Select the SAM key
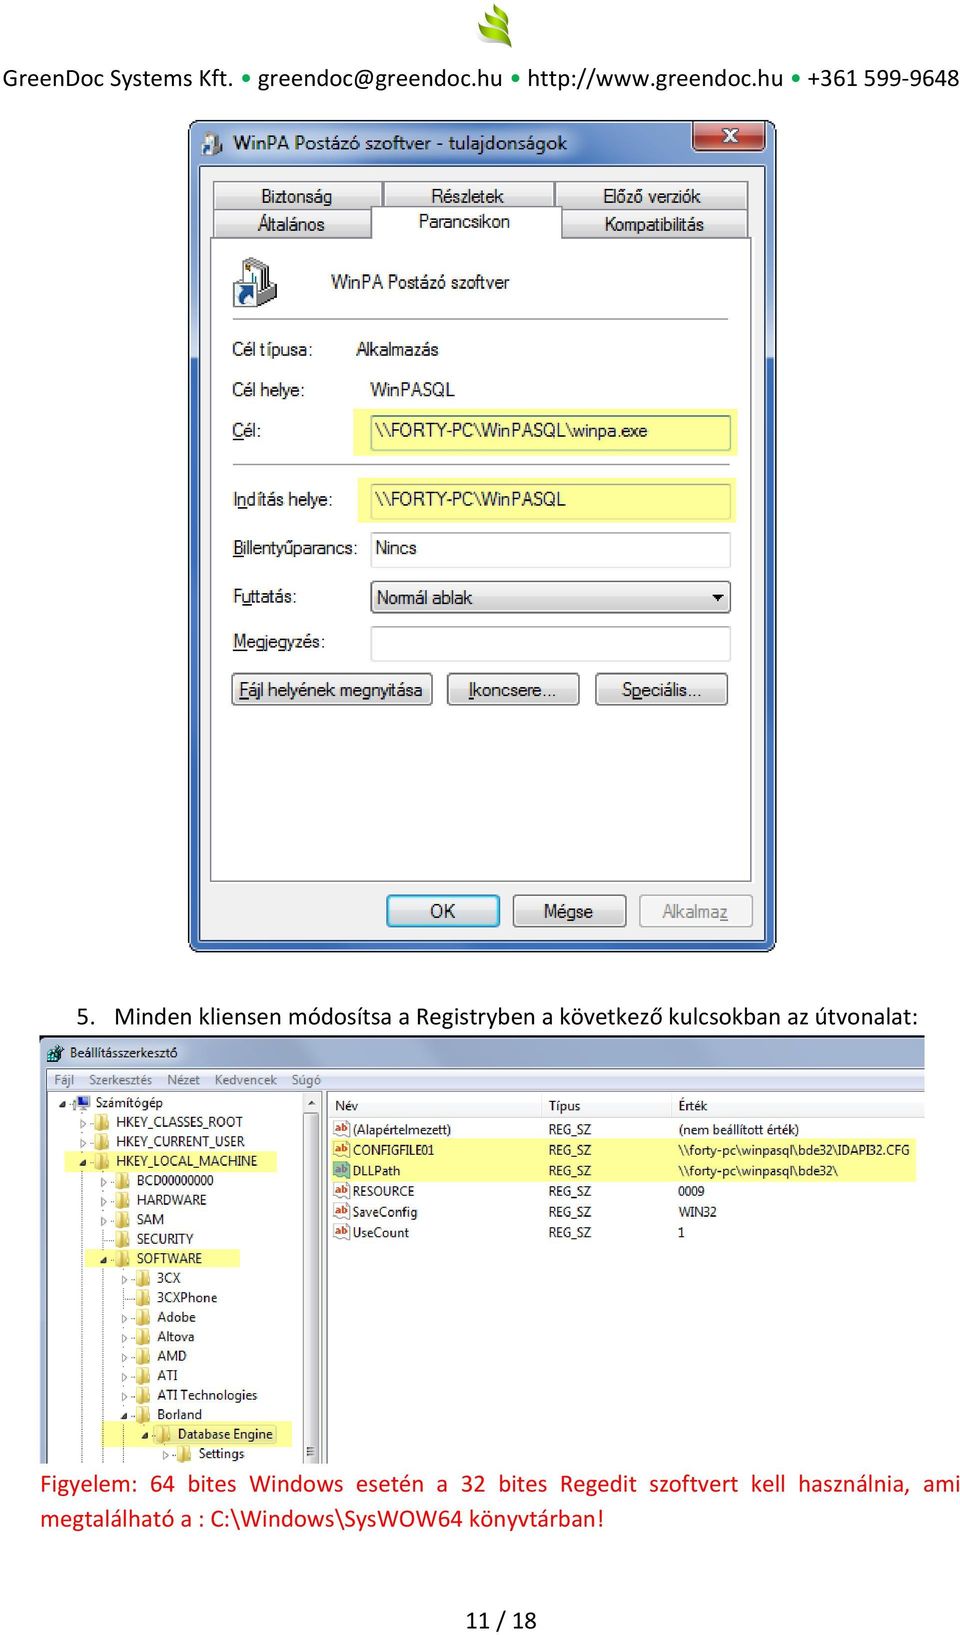The height and width of the screenshot is (1635, 960). (x=150, y=1219)
